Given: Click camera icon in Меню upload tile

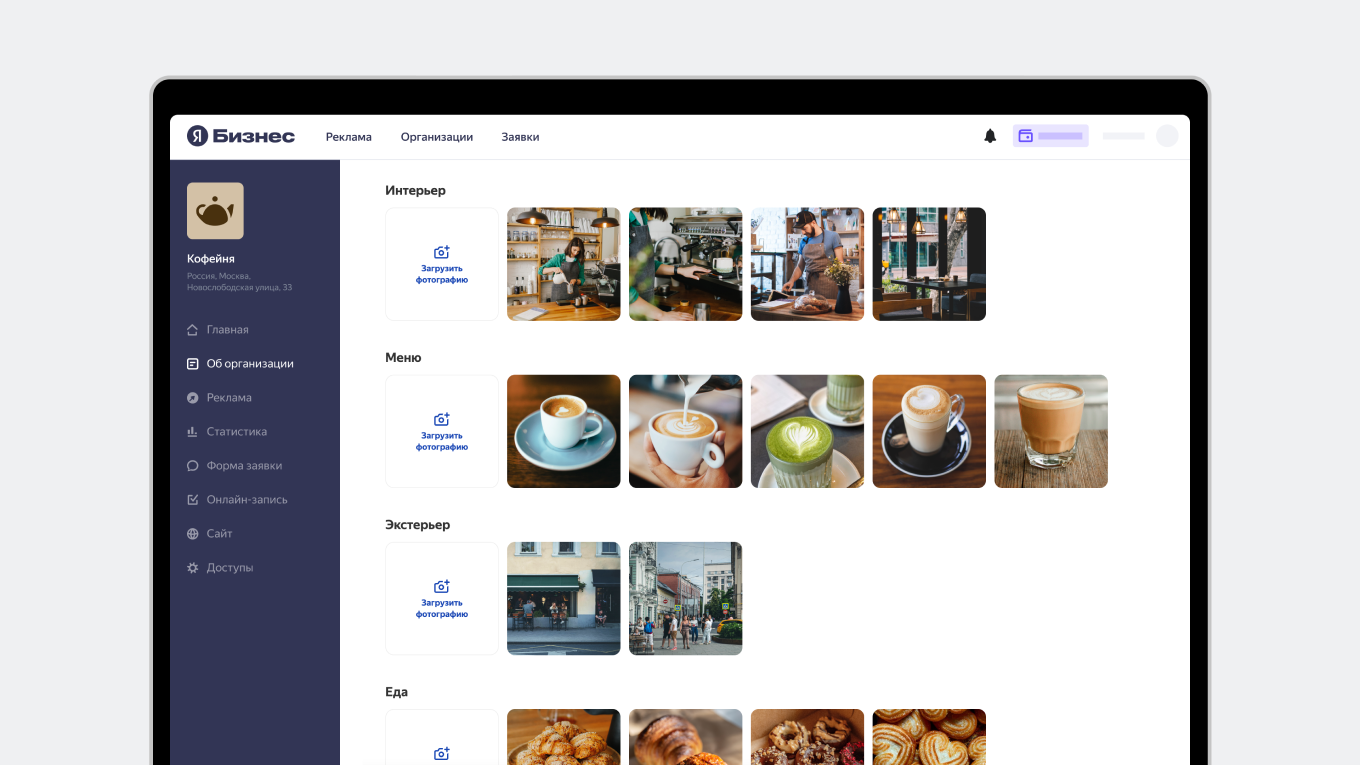Looking at the screenshot, I should point(442,419).
